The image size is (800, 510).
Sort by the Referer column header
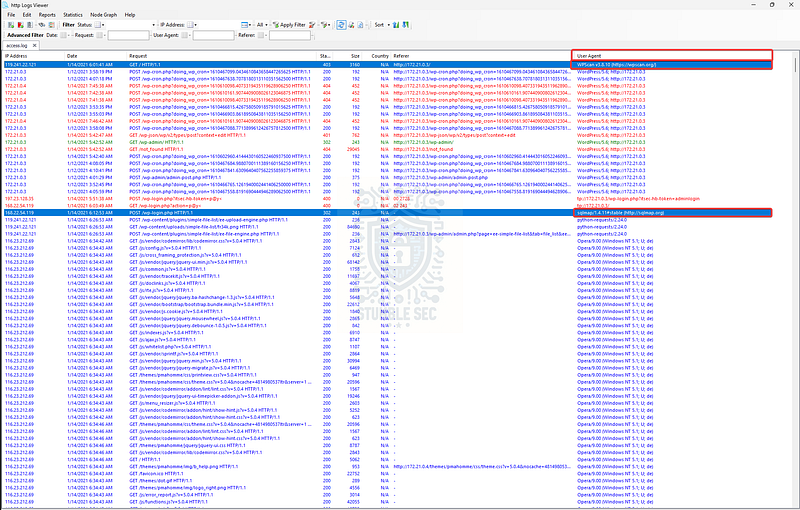tap(482, 56)
